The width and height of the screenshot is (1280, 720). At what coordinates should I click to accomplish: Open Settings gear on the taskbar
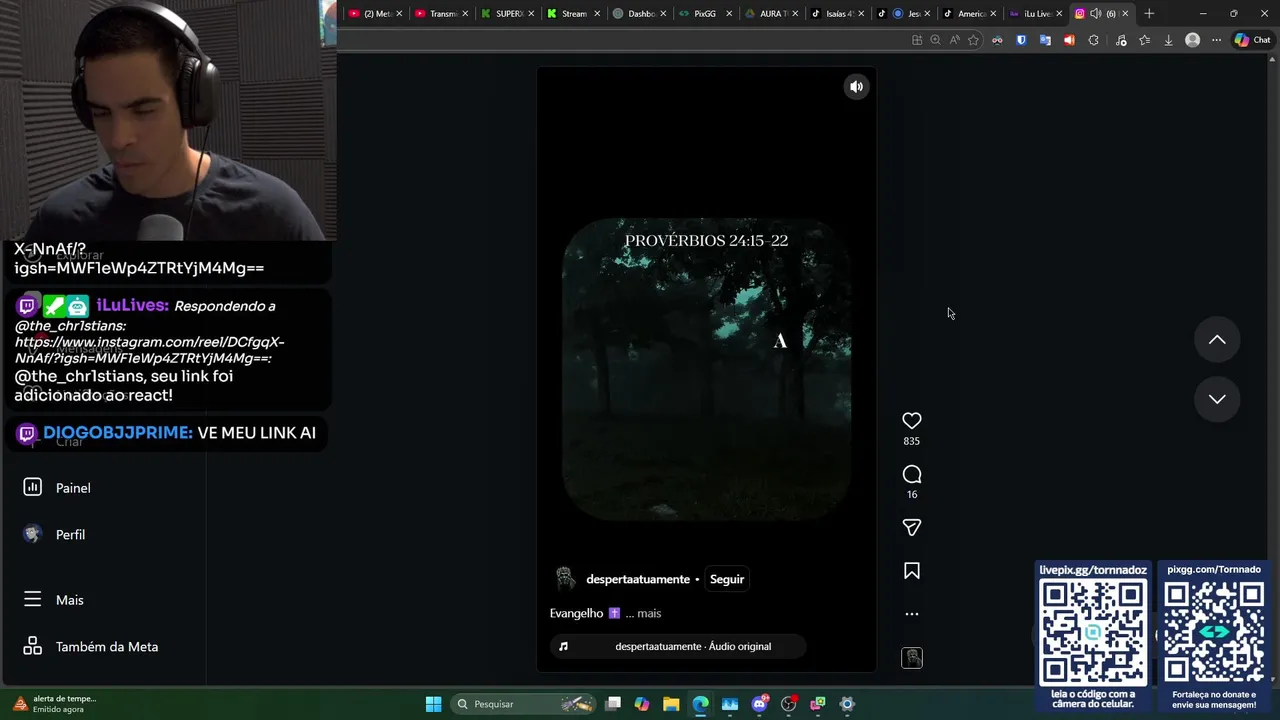847,704
